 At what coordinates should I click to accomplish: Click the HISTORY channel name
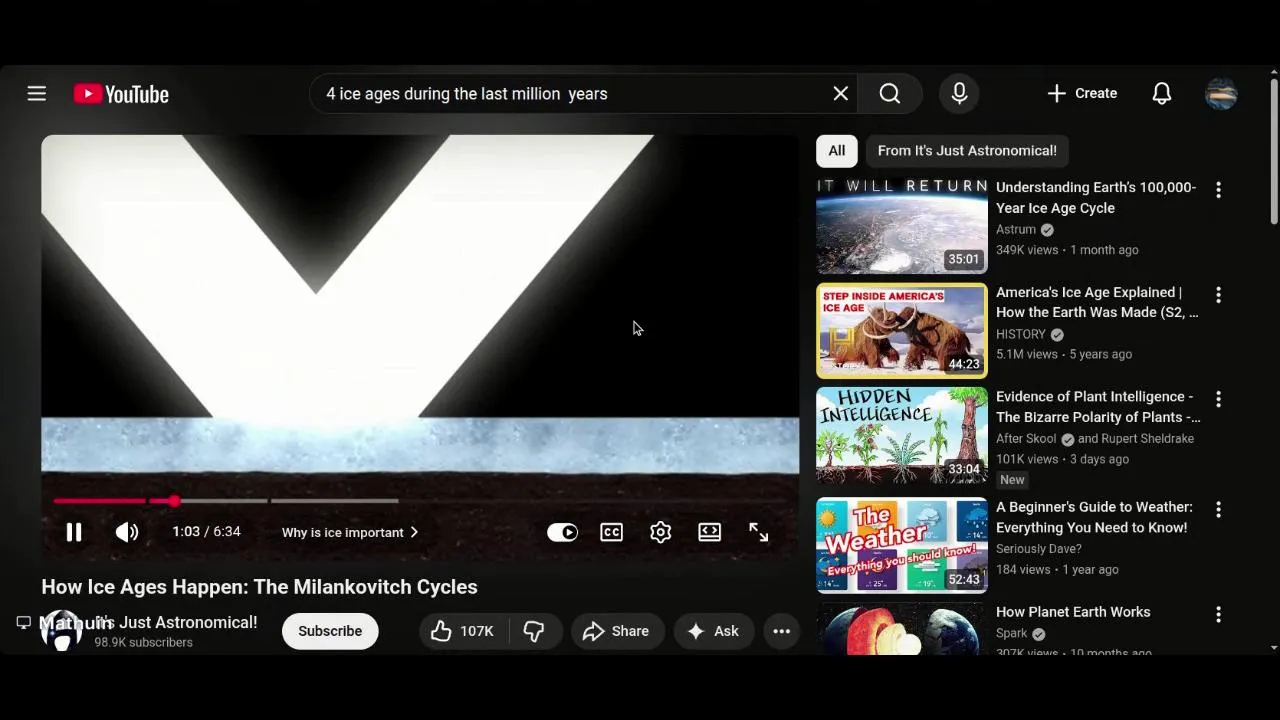pos(1021,334)
